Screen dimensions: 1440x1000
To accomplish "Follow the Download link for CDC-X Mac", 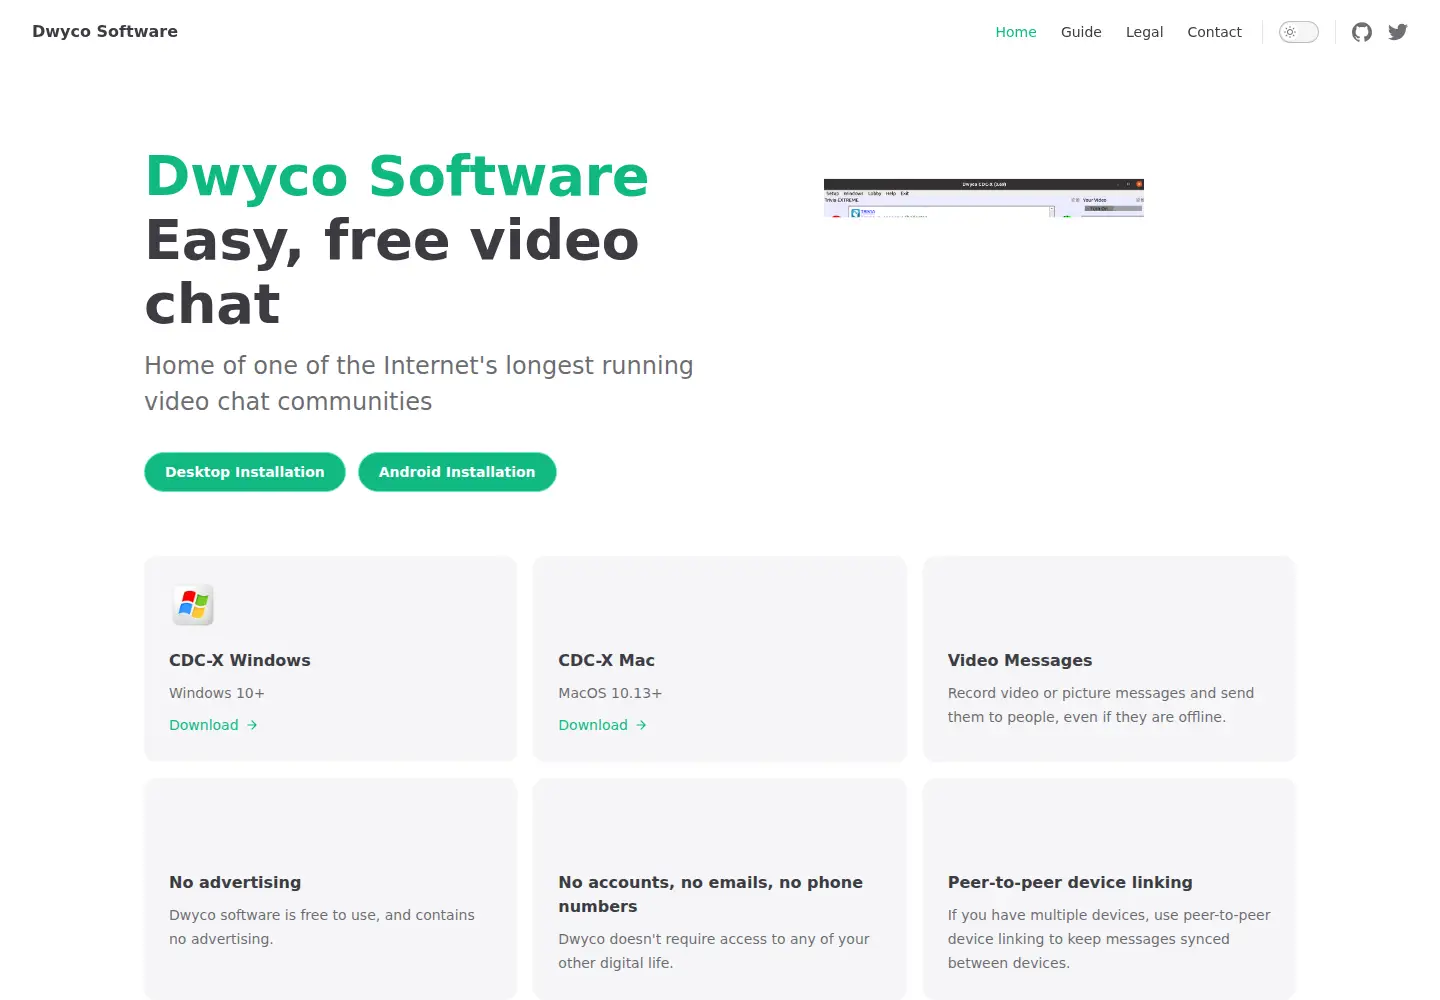I will click(x=602, y=725).
